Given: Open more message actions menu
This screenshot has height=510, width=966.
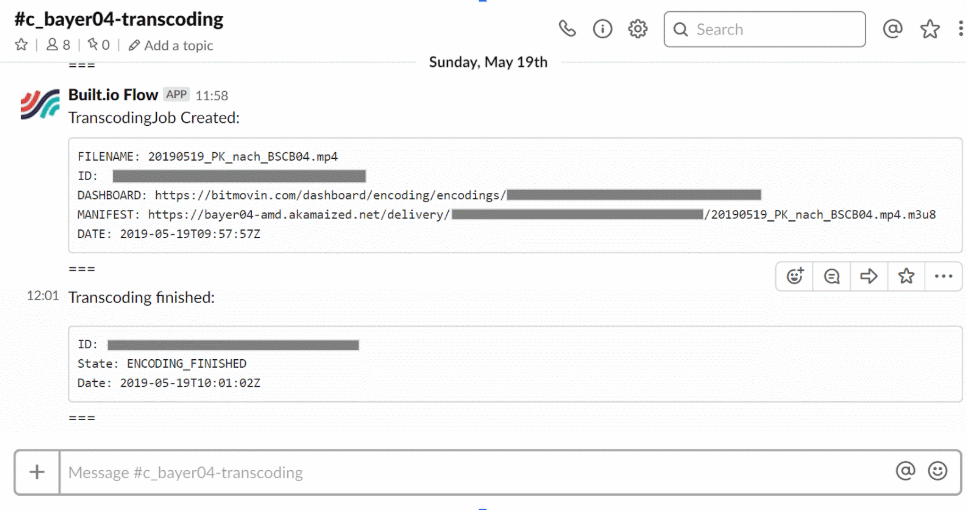Looking at the screenshot, I should click(943, 276).
